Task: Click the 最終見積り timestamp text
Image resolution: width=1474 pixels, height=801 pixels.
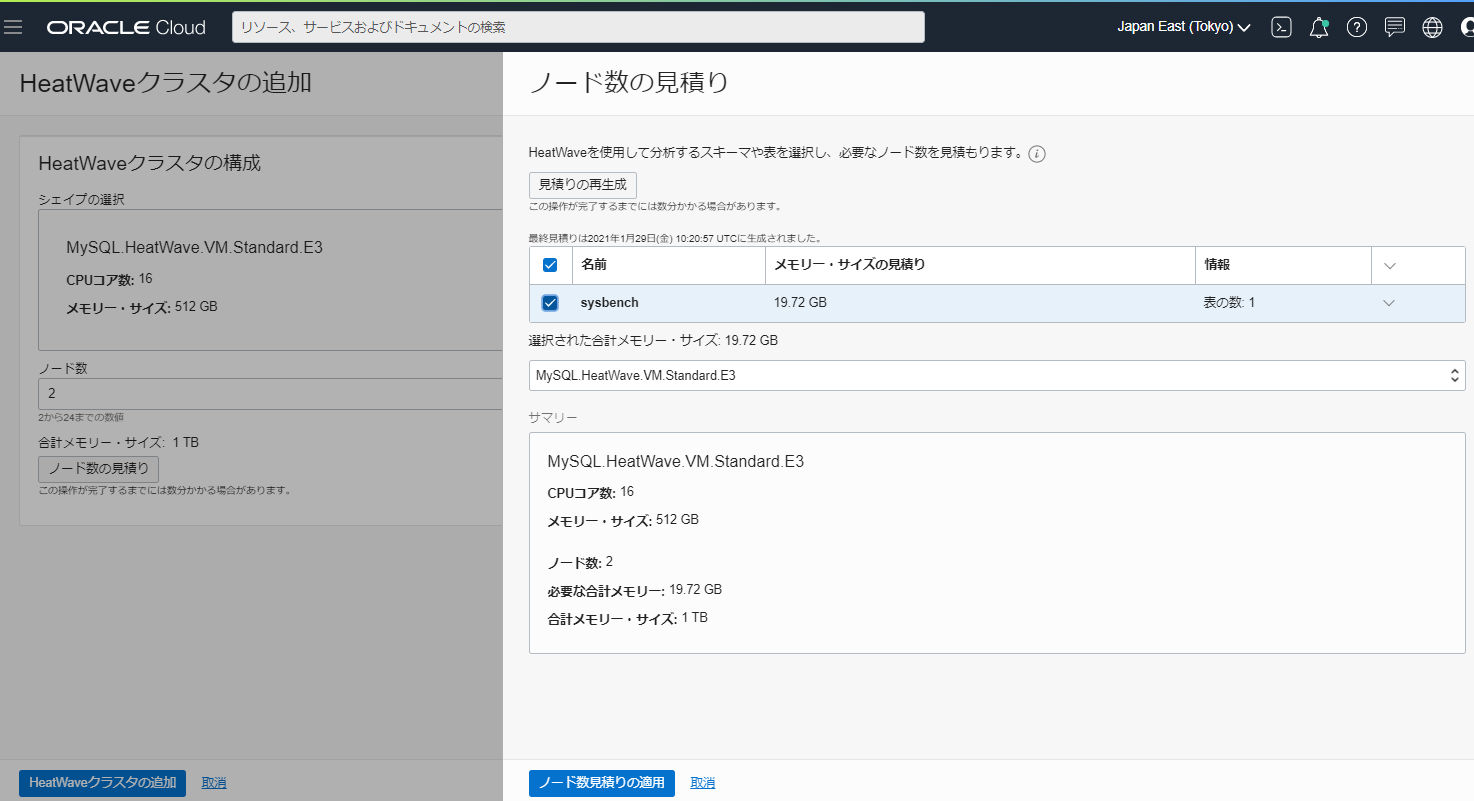Action: [x=675, y=239]
